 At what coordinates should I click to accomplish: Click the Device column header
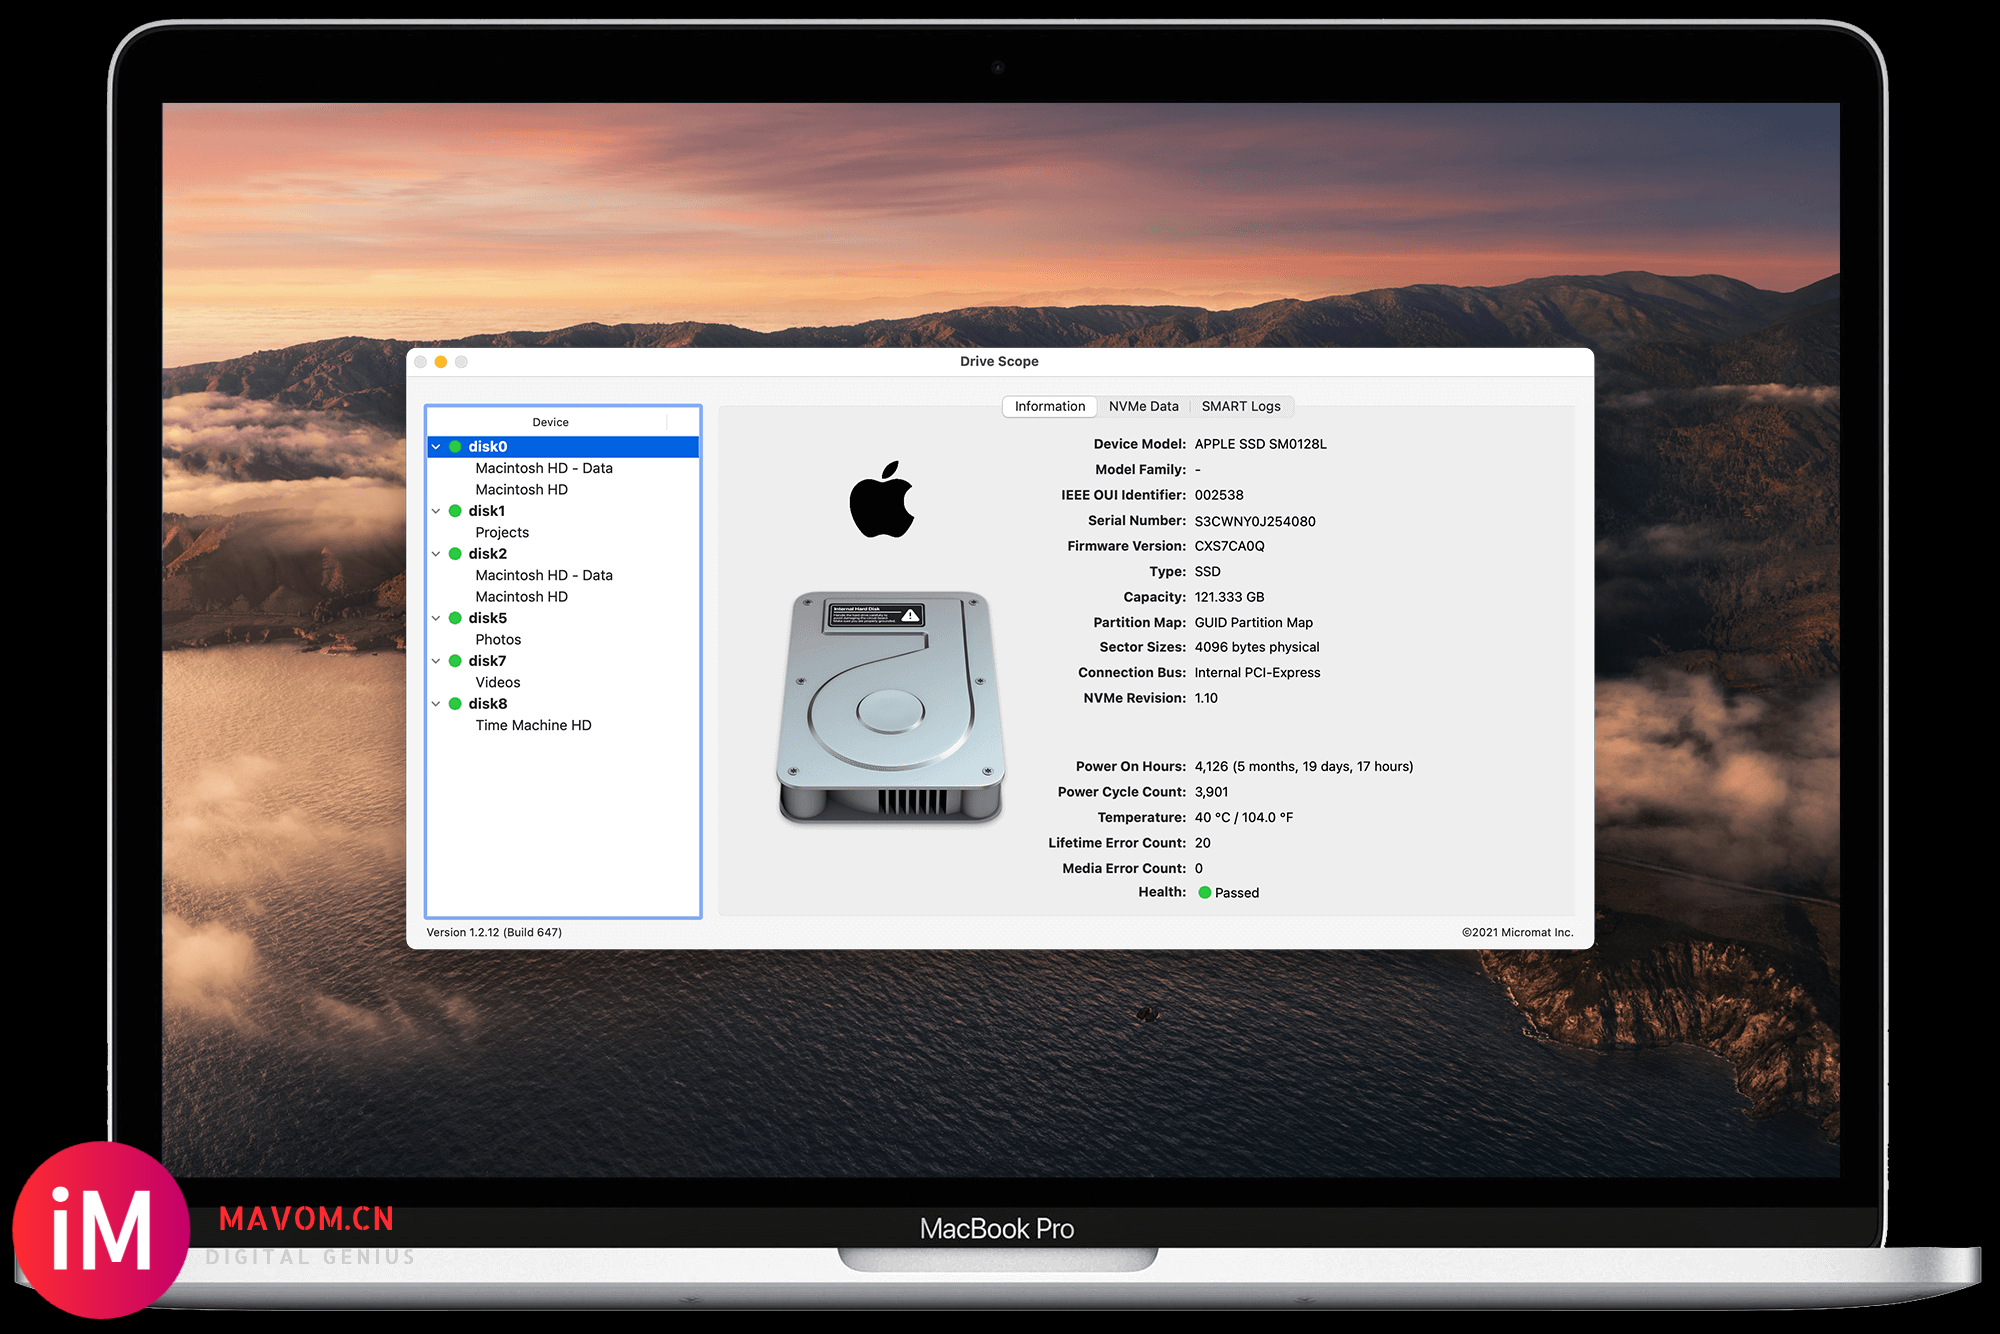[550, 422]
